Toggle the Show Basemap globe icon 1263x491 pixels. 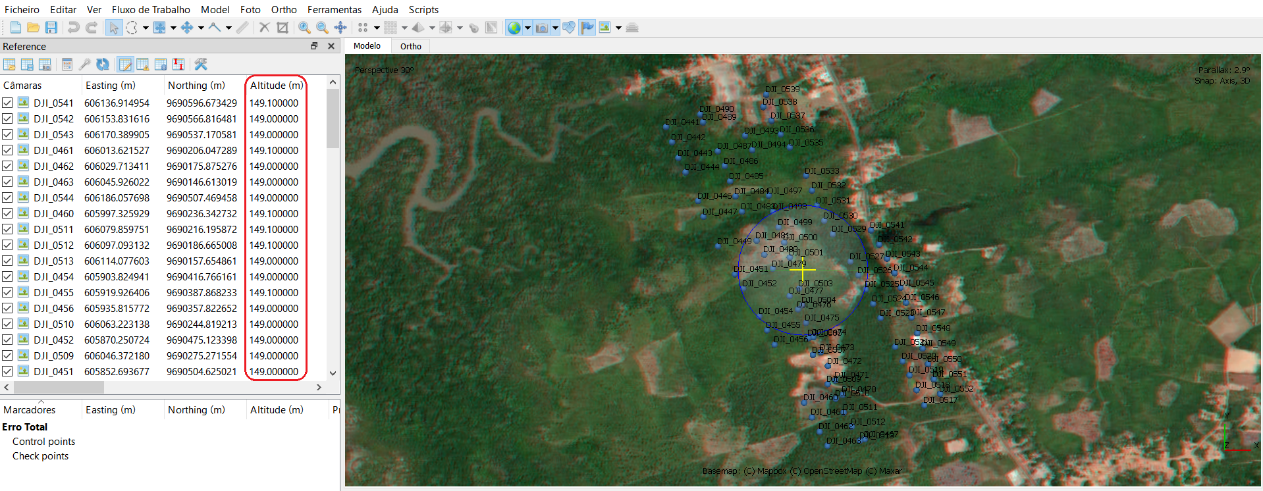514,27
